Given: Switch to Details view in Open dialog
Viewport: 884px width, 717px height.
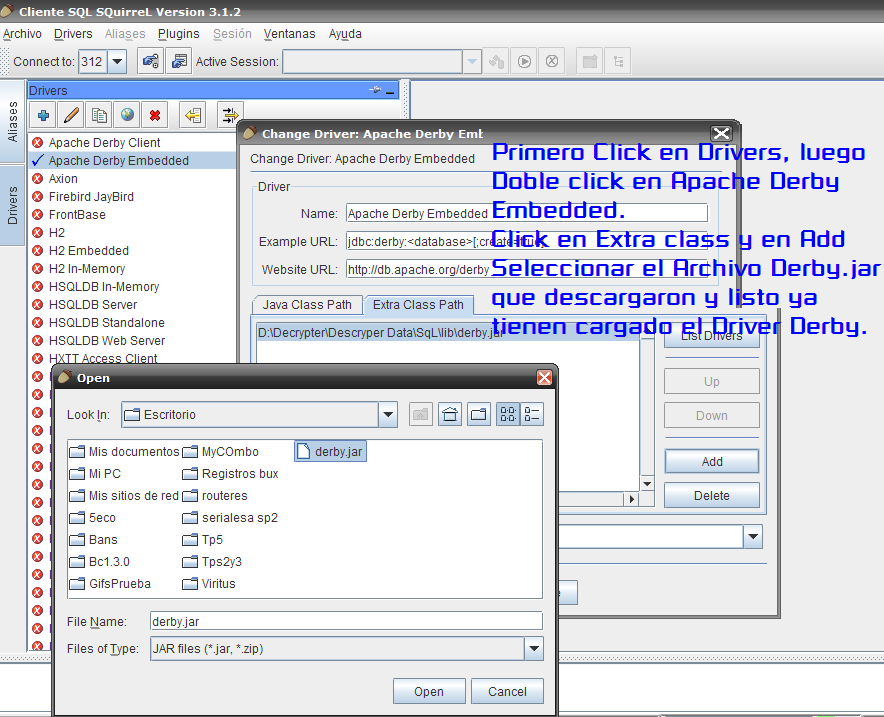Looking at the screenshot, I should [532, 415].
